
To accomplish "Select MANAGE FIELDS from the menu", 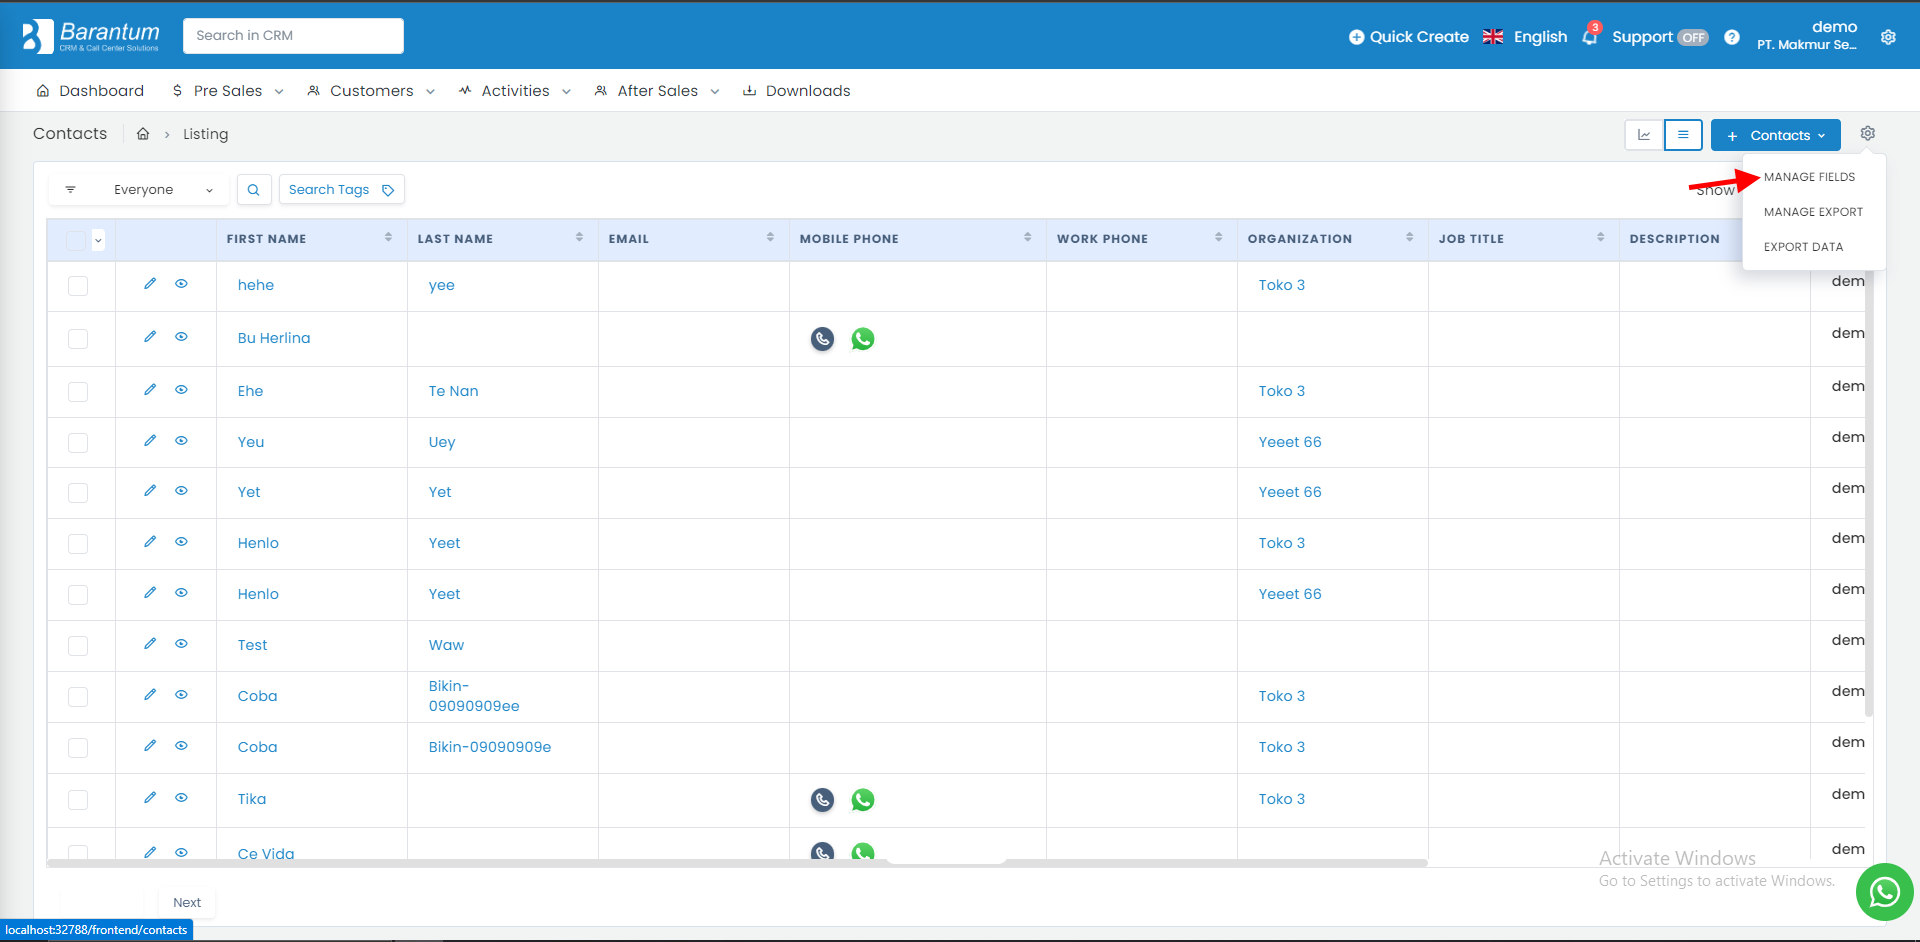I will 1809,177.
